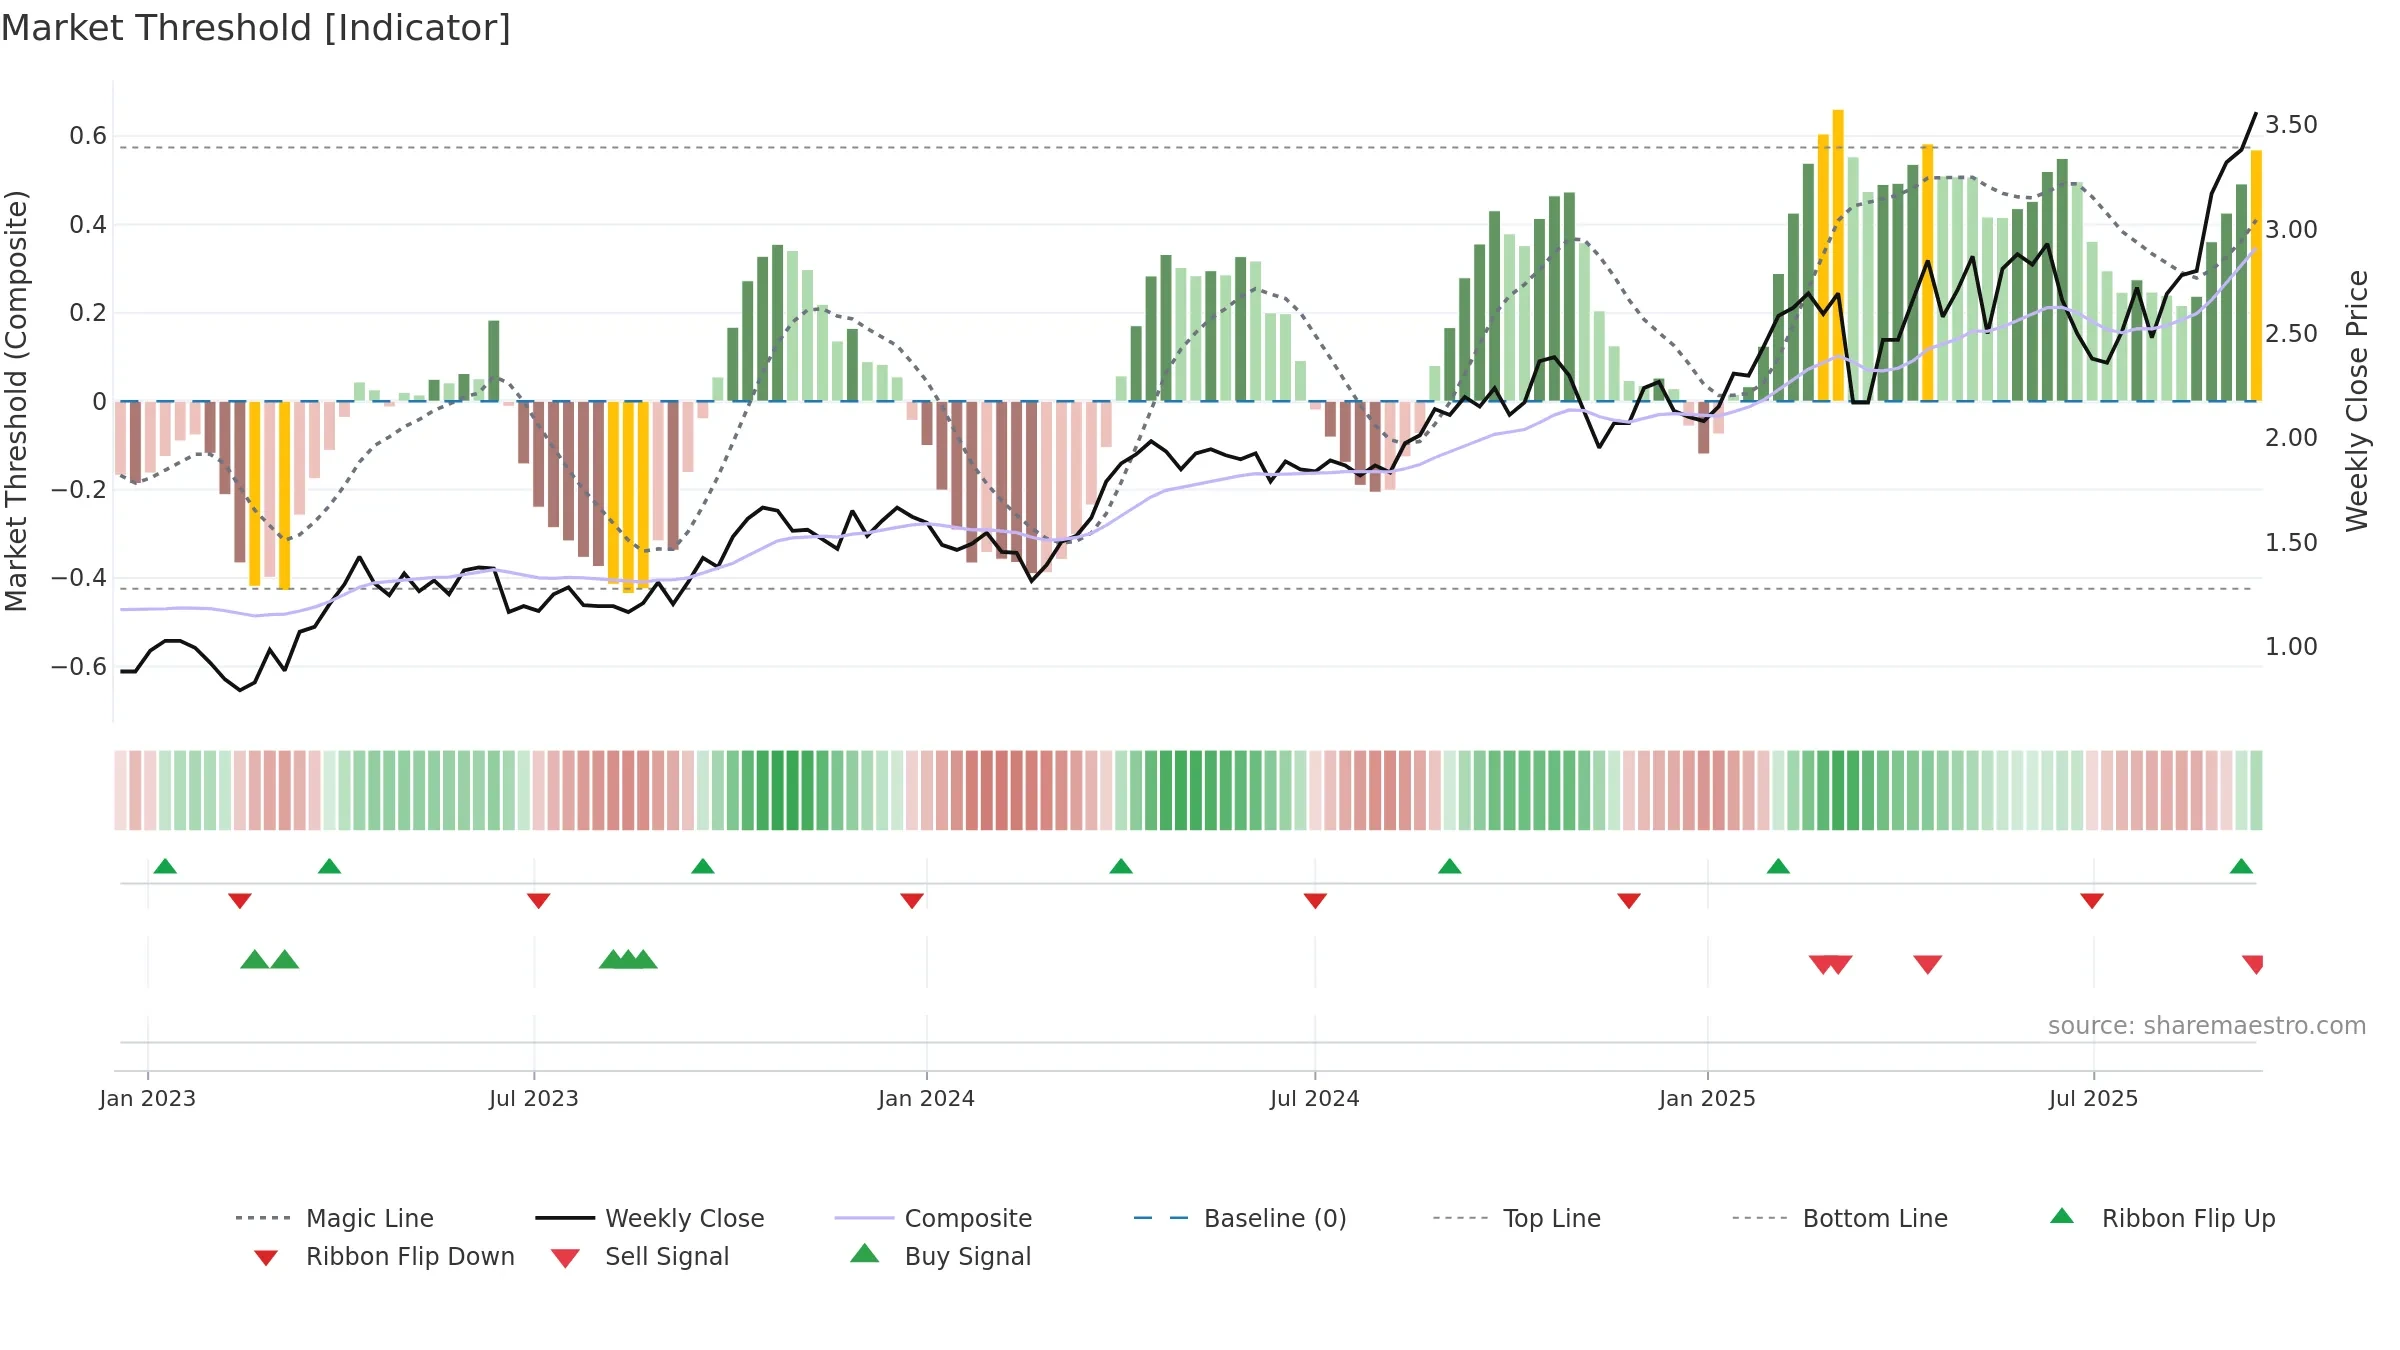Viewport: 2400px width, 1350px height.
Task: Click the Jan 2024 x-axis label
Action: (927, 1098)
